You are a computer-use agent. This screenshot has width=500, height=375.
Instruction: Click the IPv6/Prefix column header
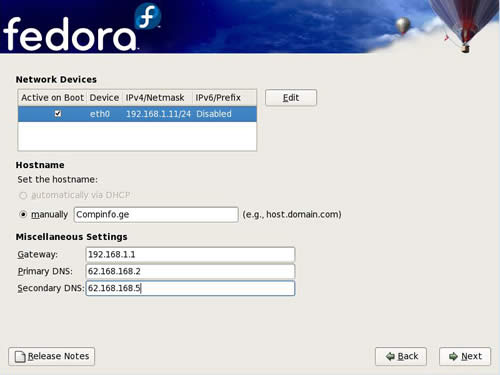(x=218, y=98)
